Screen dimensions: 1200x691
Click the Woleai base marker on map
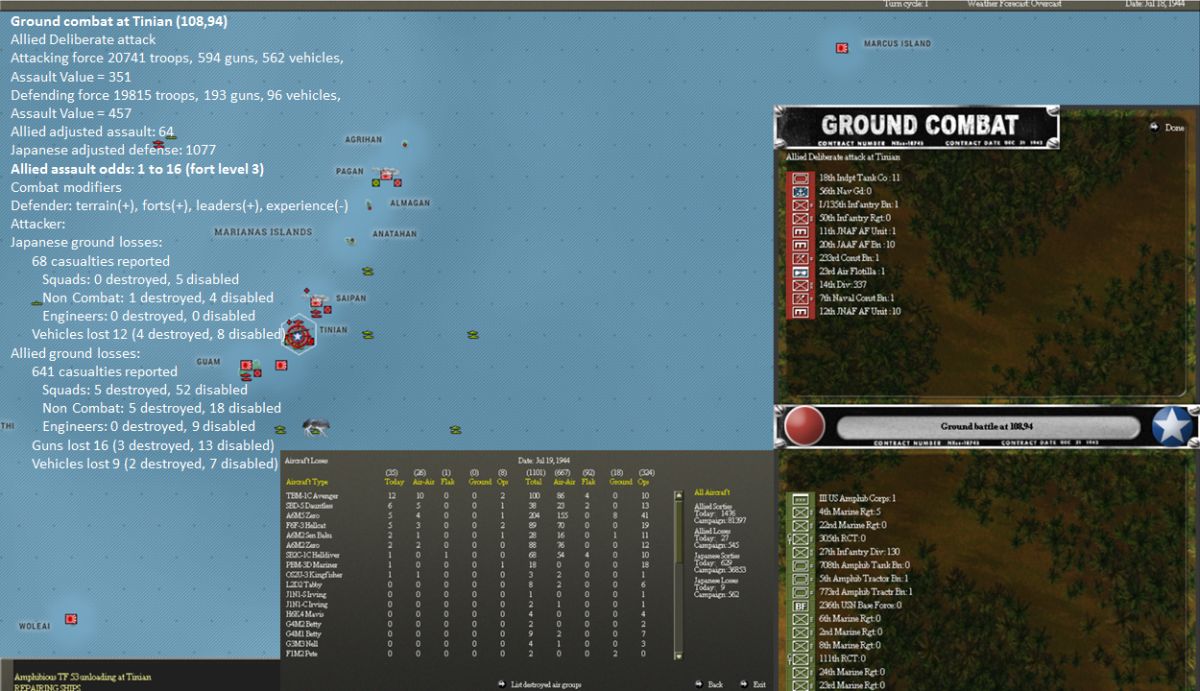[x=71, y=619]
